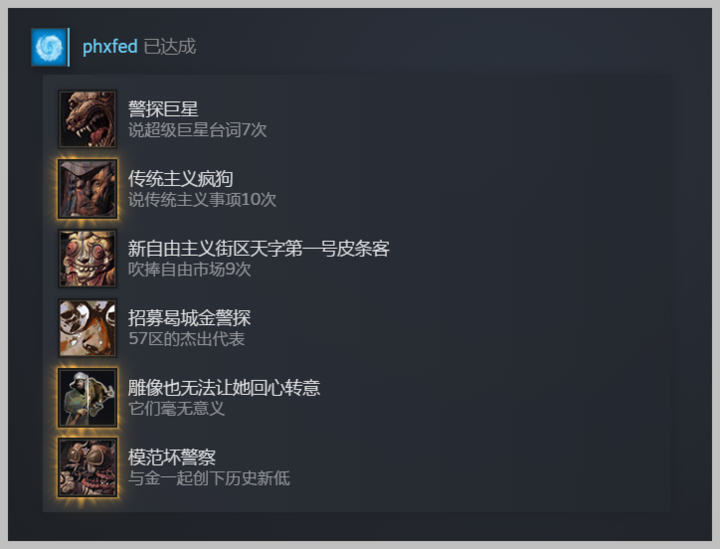Click the phxfed blue swirl avatar

49,47
